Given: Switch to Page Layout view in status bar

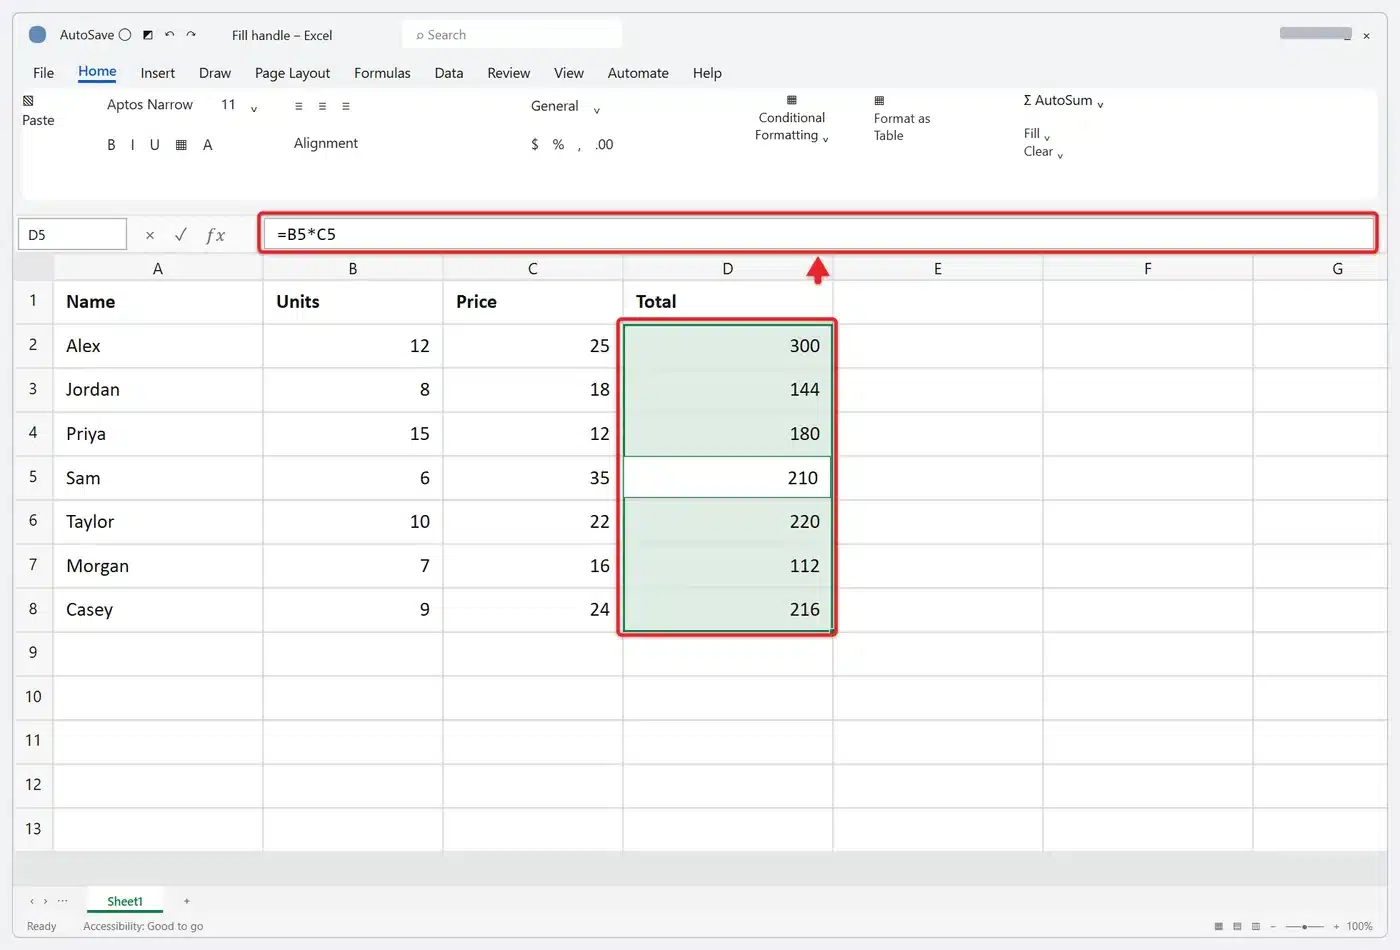Looking at the screenshot, I should click(1237, 926).
